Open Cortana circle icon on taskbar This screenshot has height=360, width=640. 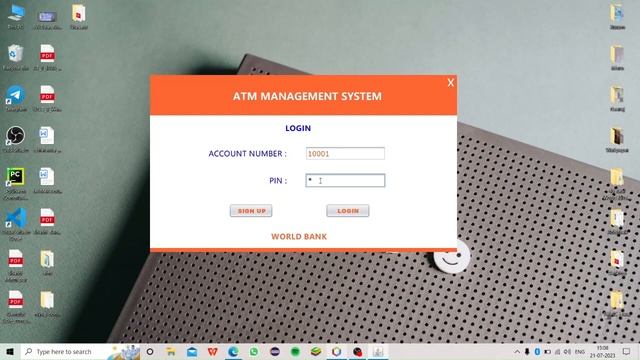(150, 351)
